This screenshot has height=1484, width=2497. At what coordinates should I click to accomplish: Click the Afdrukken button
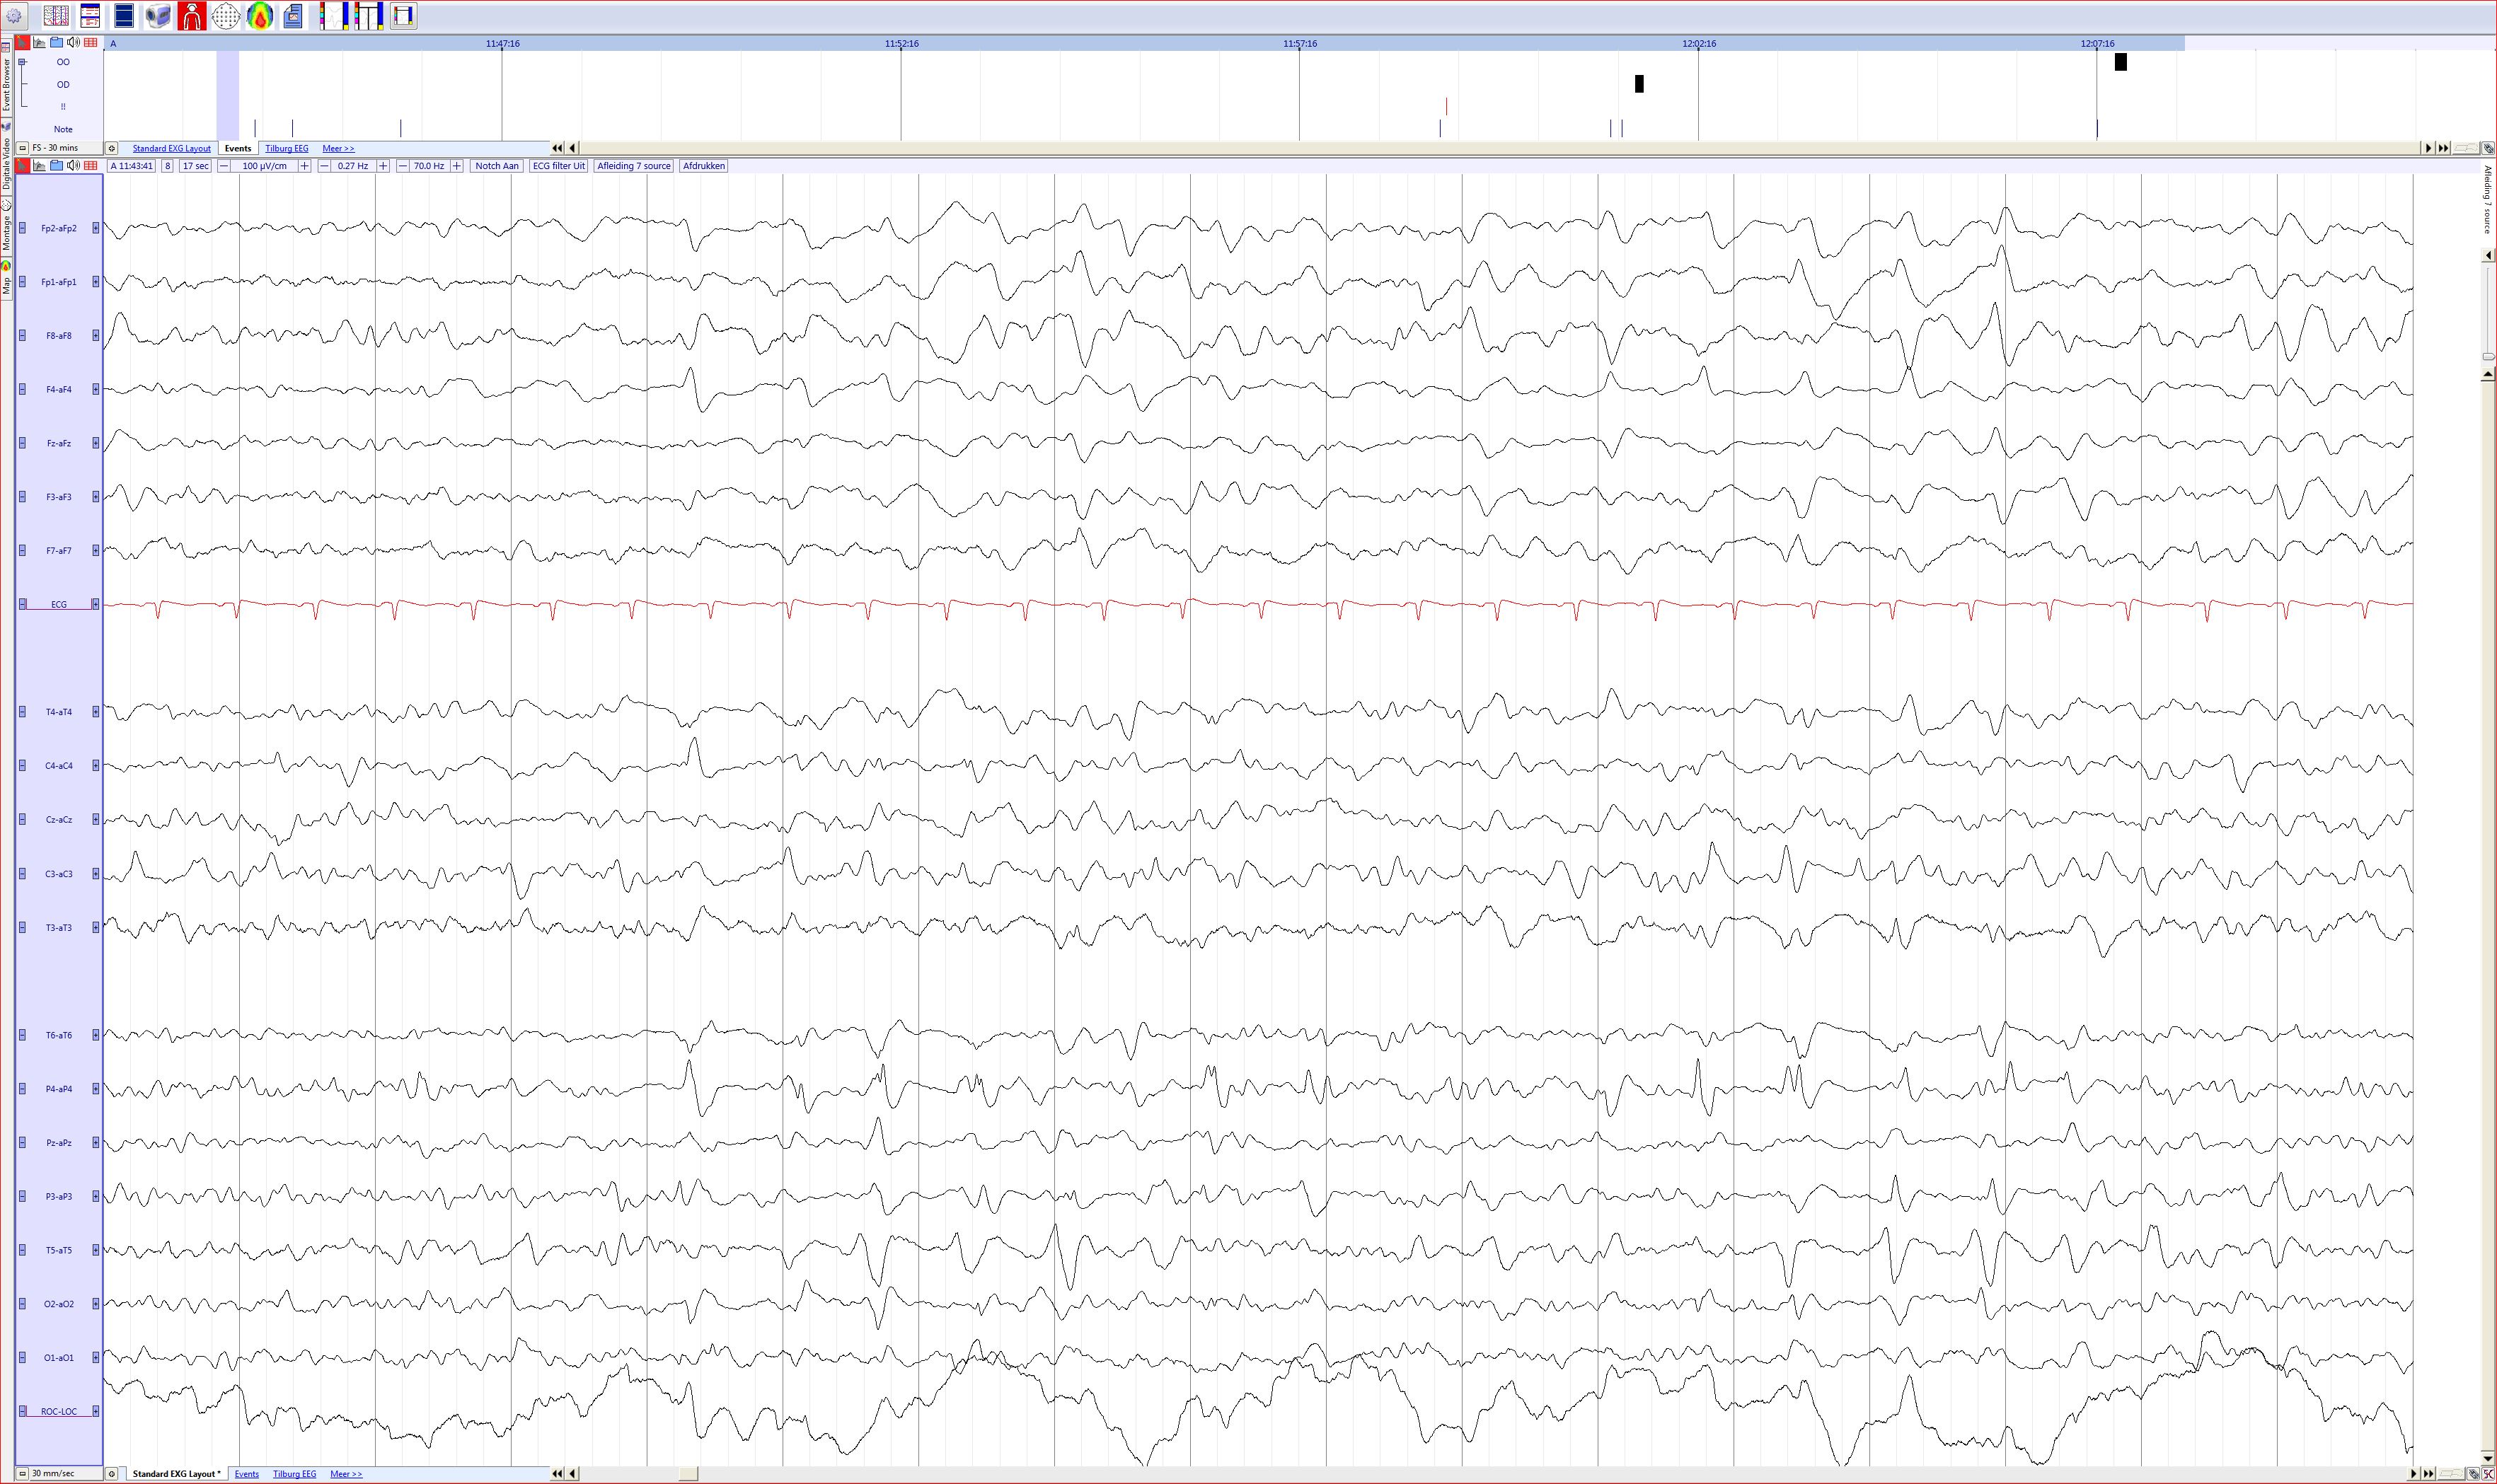pos(704,166)
